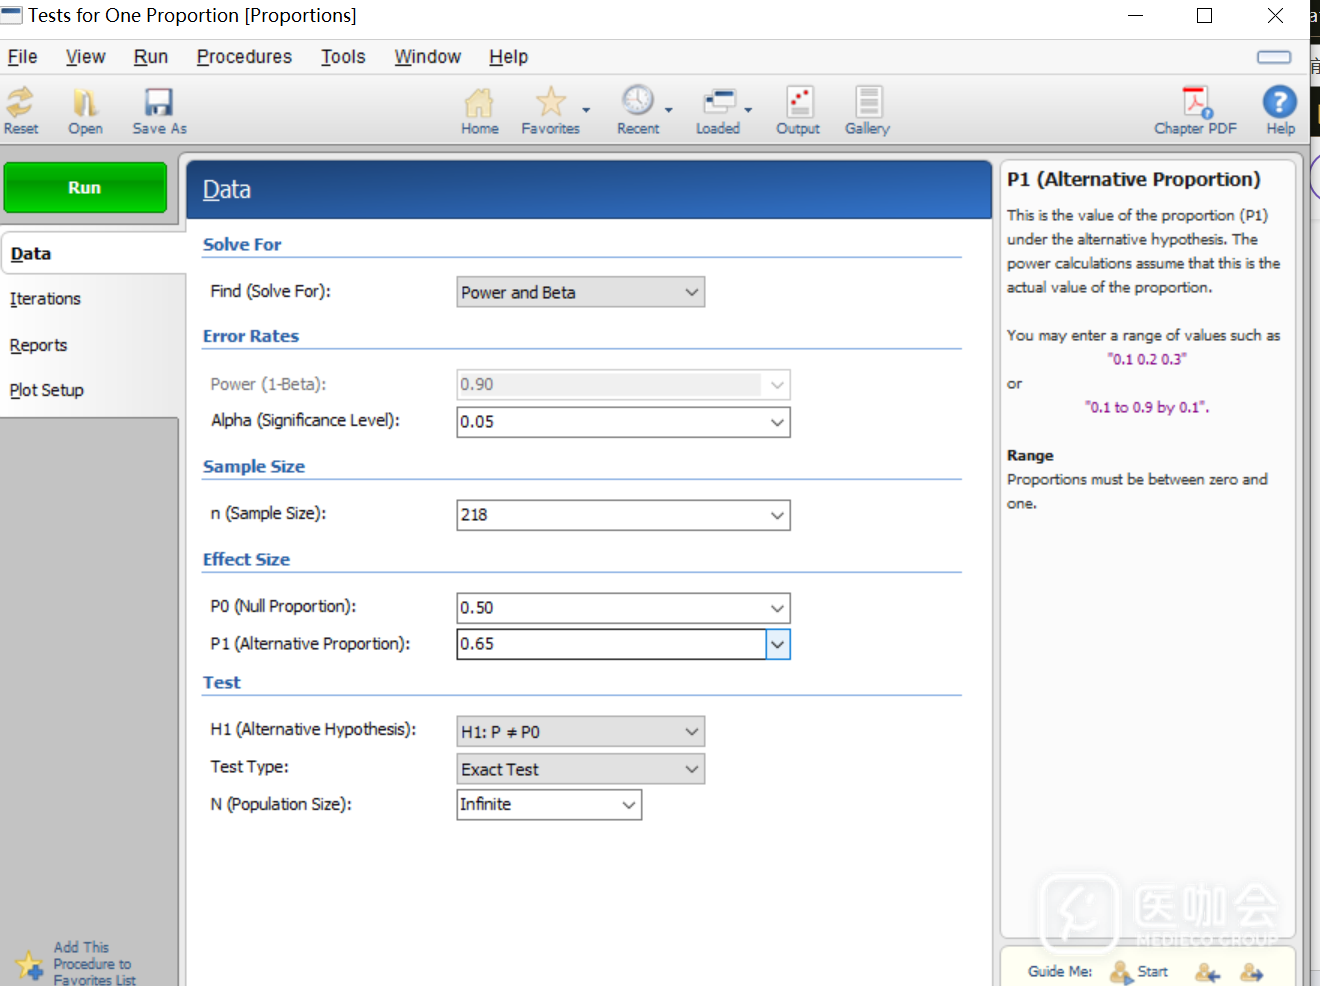Open the Test Type dropdown

[x=691, y=769]
